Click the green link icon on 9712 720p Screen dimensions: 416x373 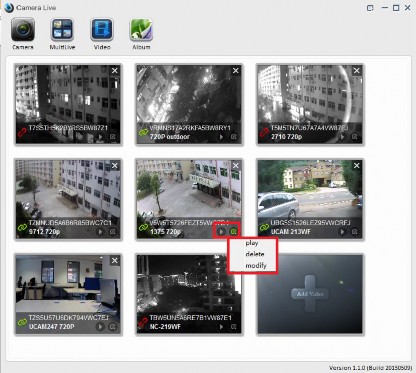point(22,228)
